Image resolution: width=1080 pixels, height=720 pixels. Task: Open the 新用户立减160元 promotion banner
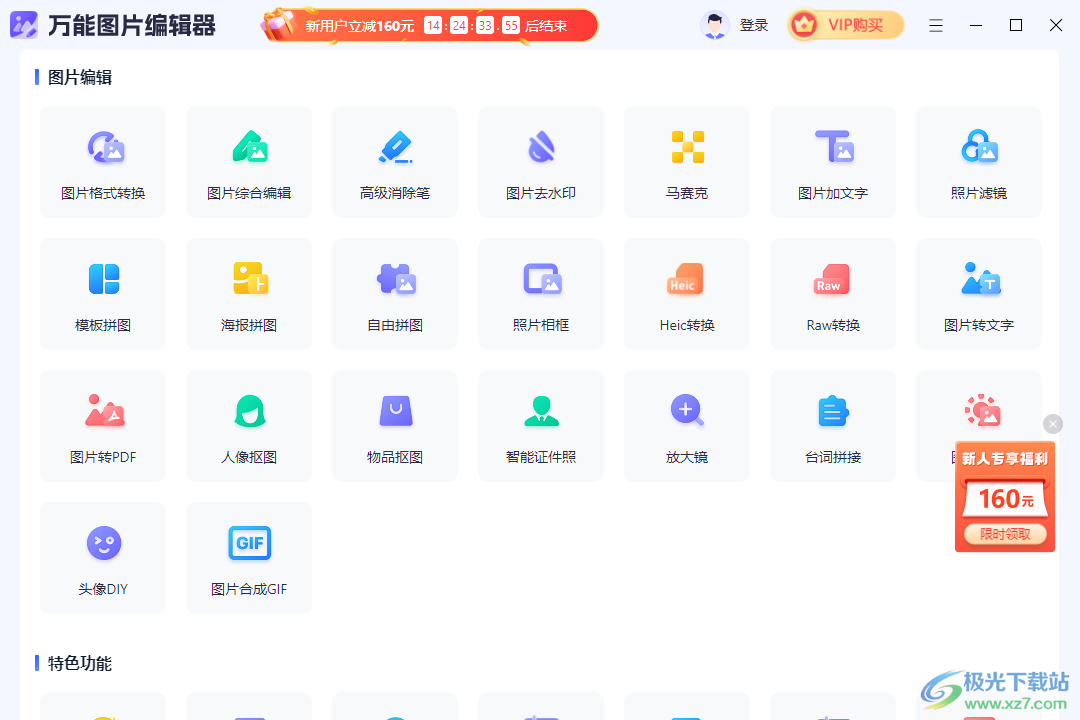(x=429, y=25)
